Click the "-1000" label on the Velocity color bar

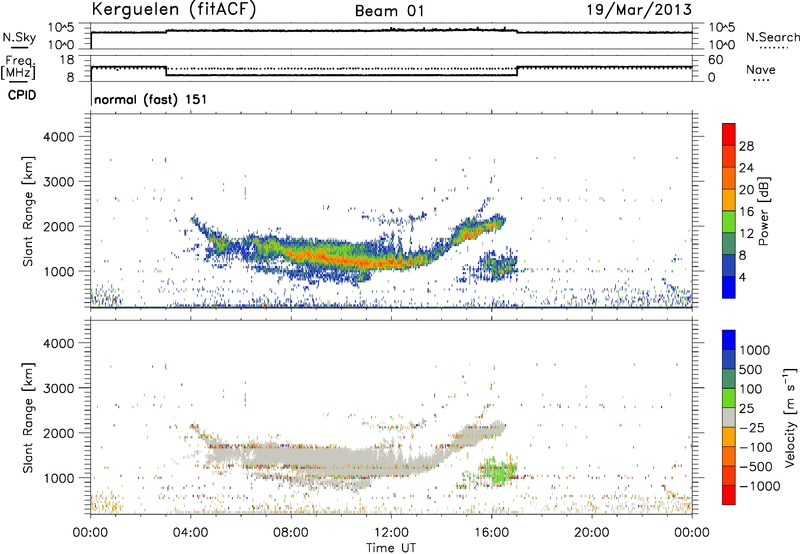[759, 486]
